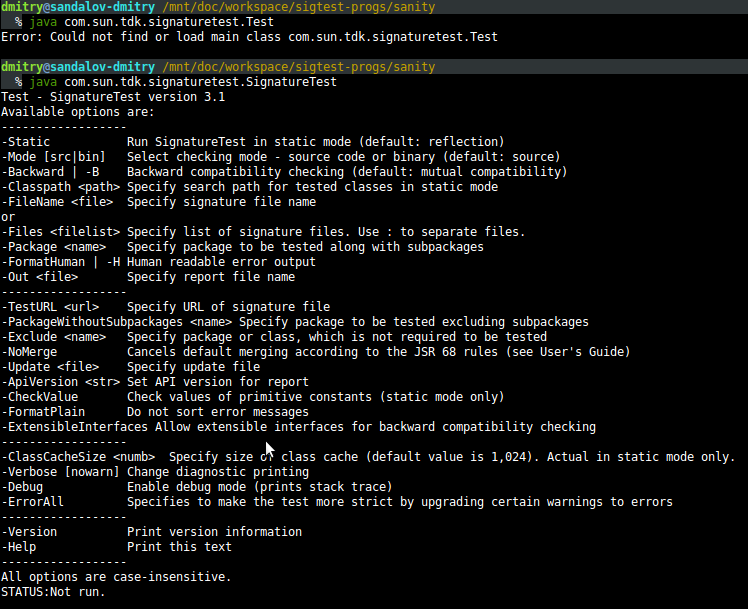Click the -Static option text
Viewport: 748px width, 609px height.
tap(26, 142)
